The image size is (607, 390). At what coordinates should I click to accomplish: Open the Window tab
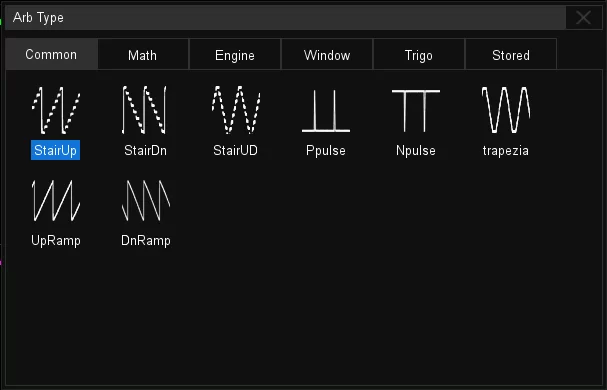[x=327, y=55]
